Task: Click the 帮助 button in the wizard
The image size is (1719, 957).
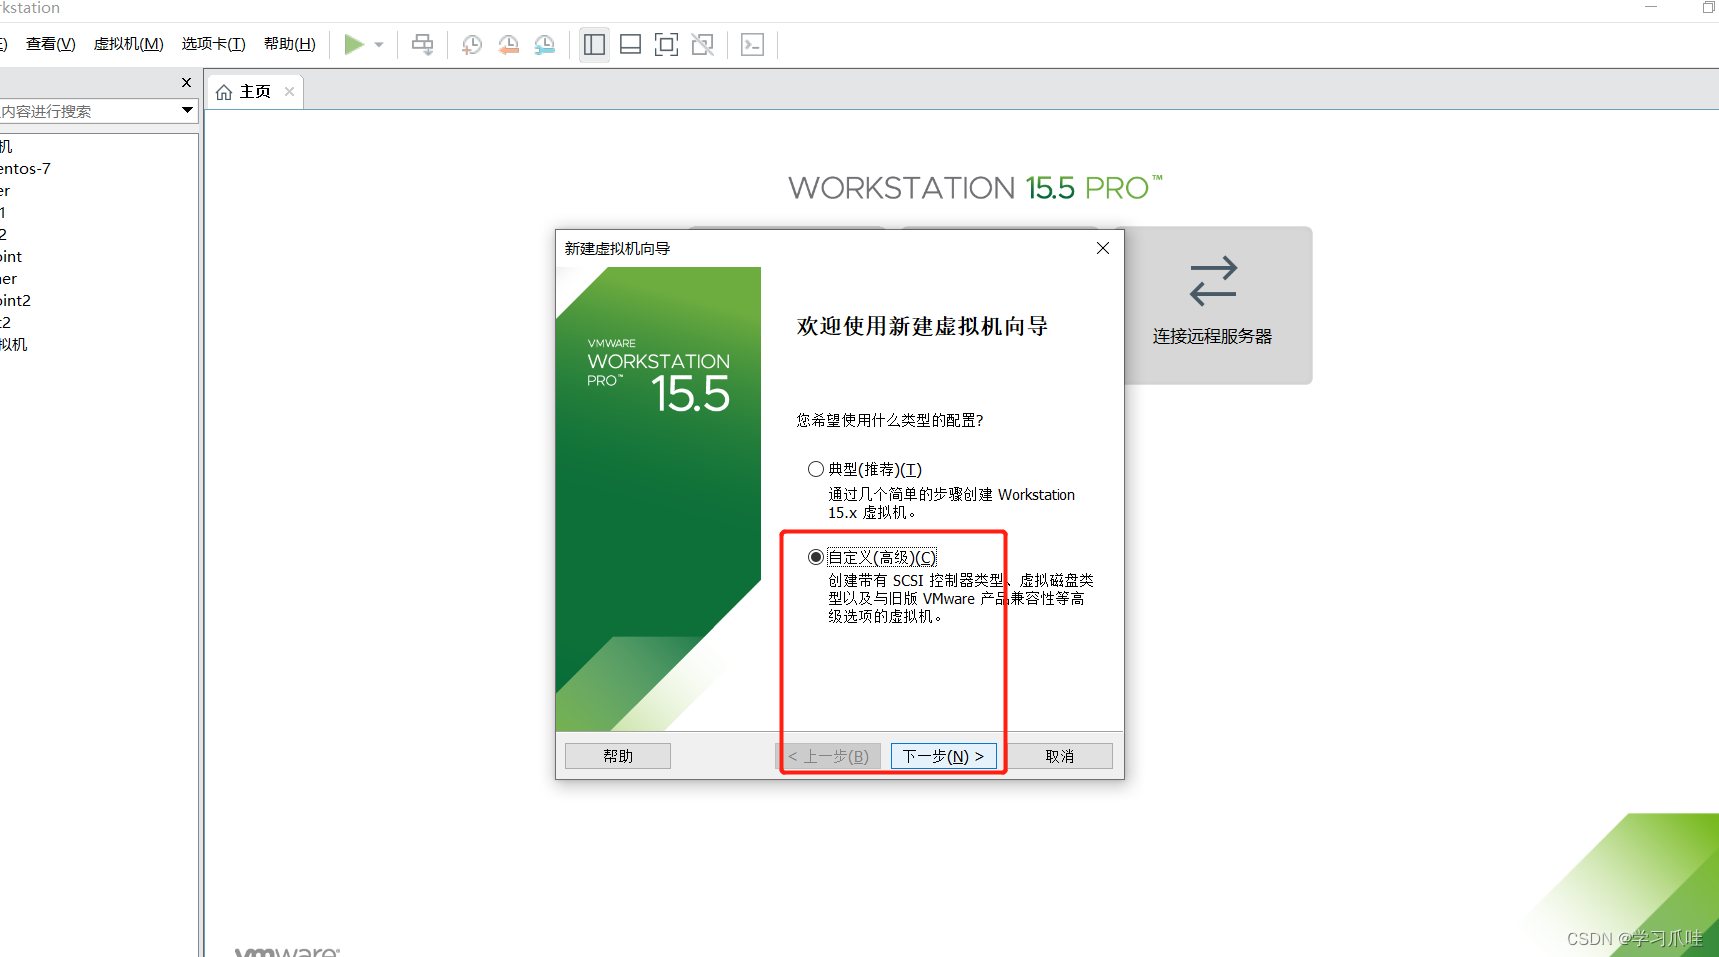Action: (x=618, y=756)
